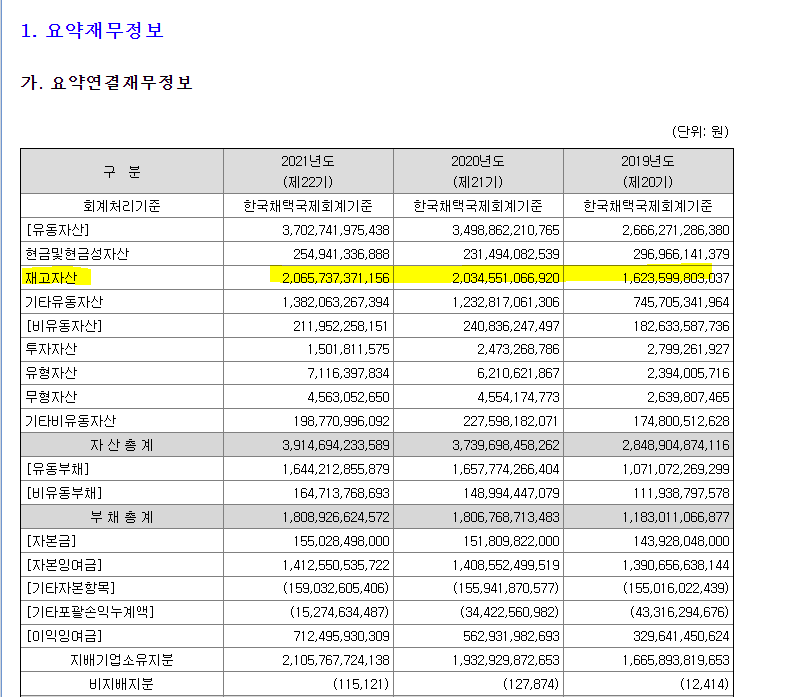Viewport: 788px width, 697px height.
Task: Click the highlighted '재고자산' row label
Action: coord(51,278)
